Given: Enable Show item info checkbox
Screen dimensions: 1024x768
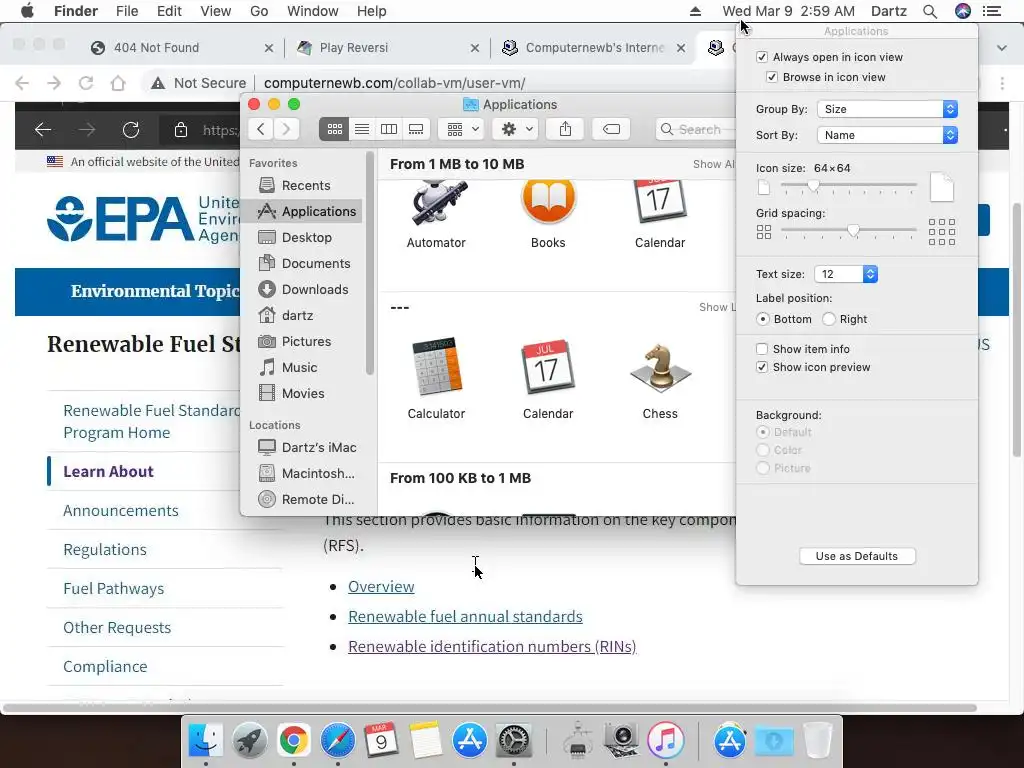Looking at the screenshot, I should pos(761,349).
